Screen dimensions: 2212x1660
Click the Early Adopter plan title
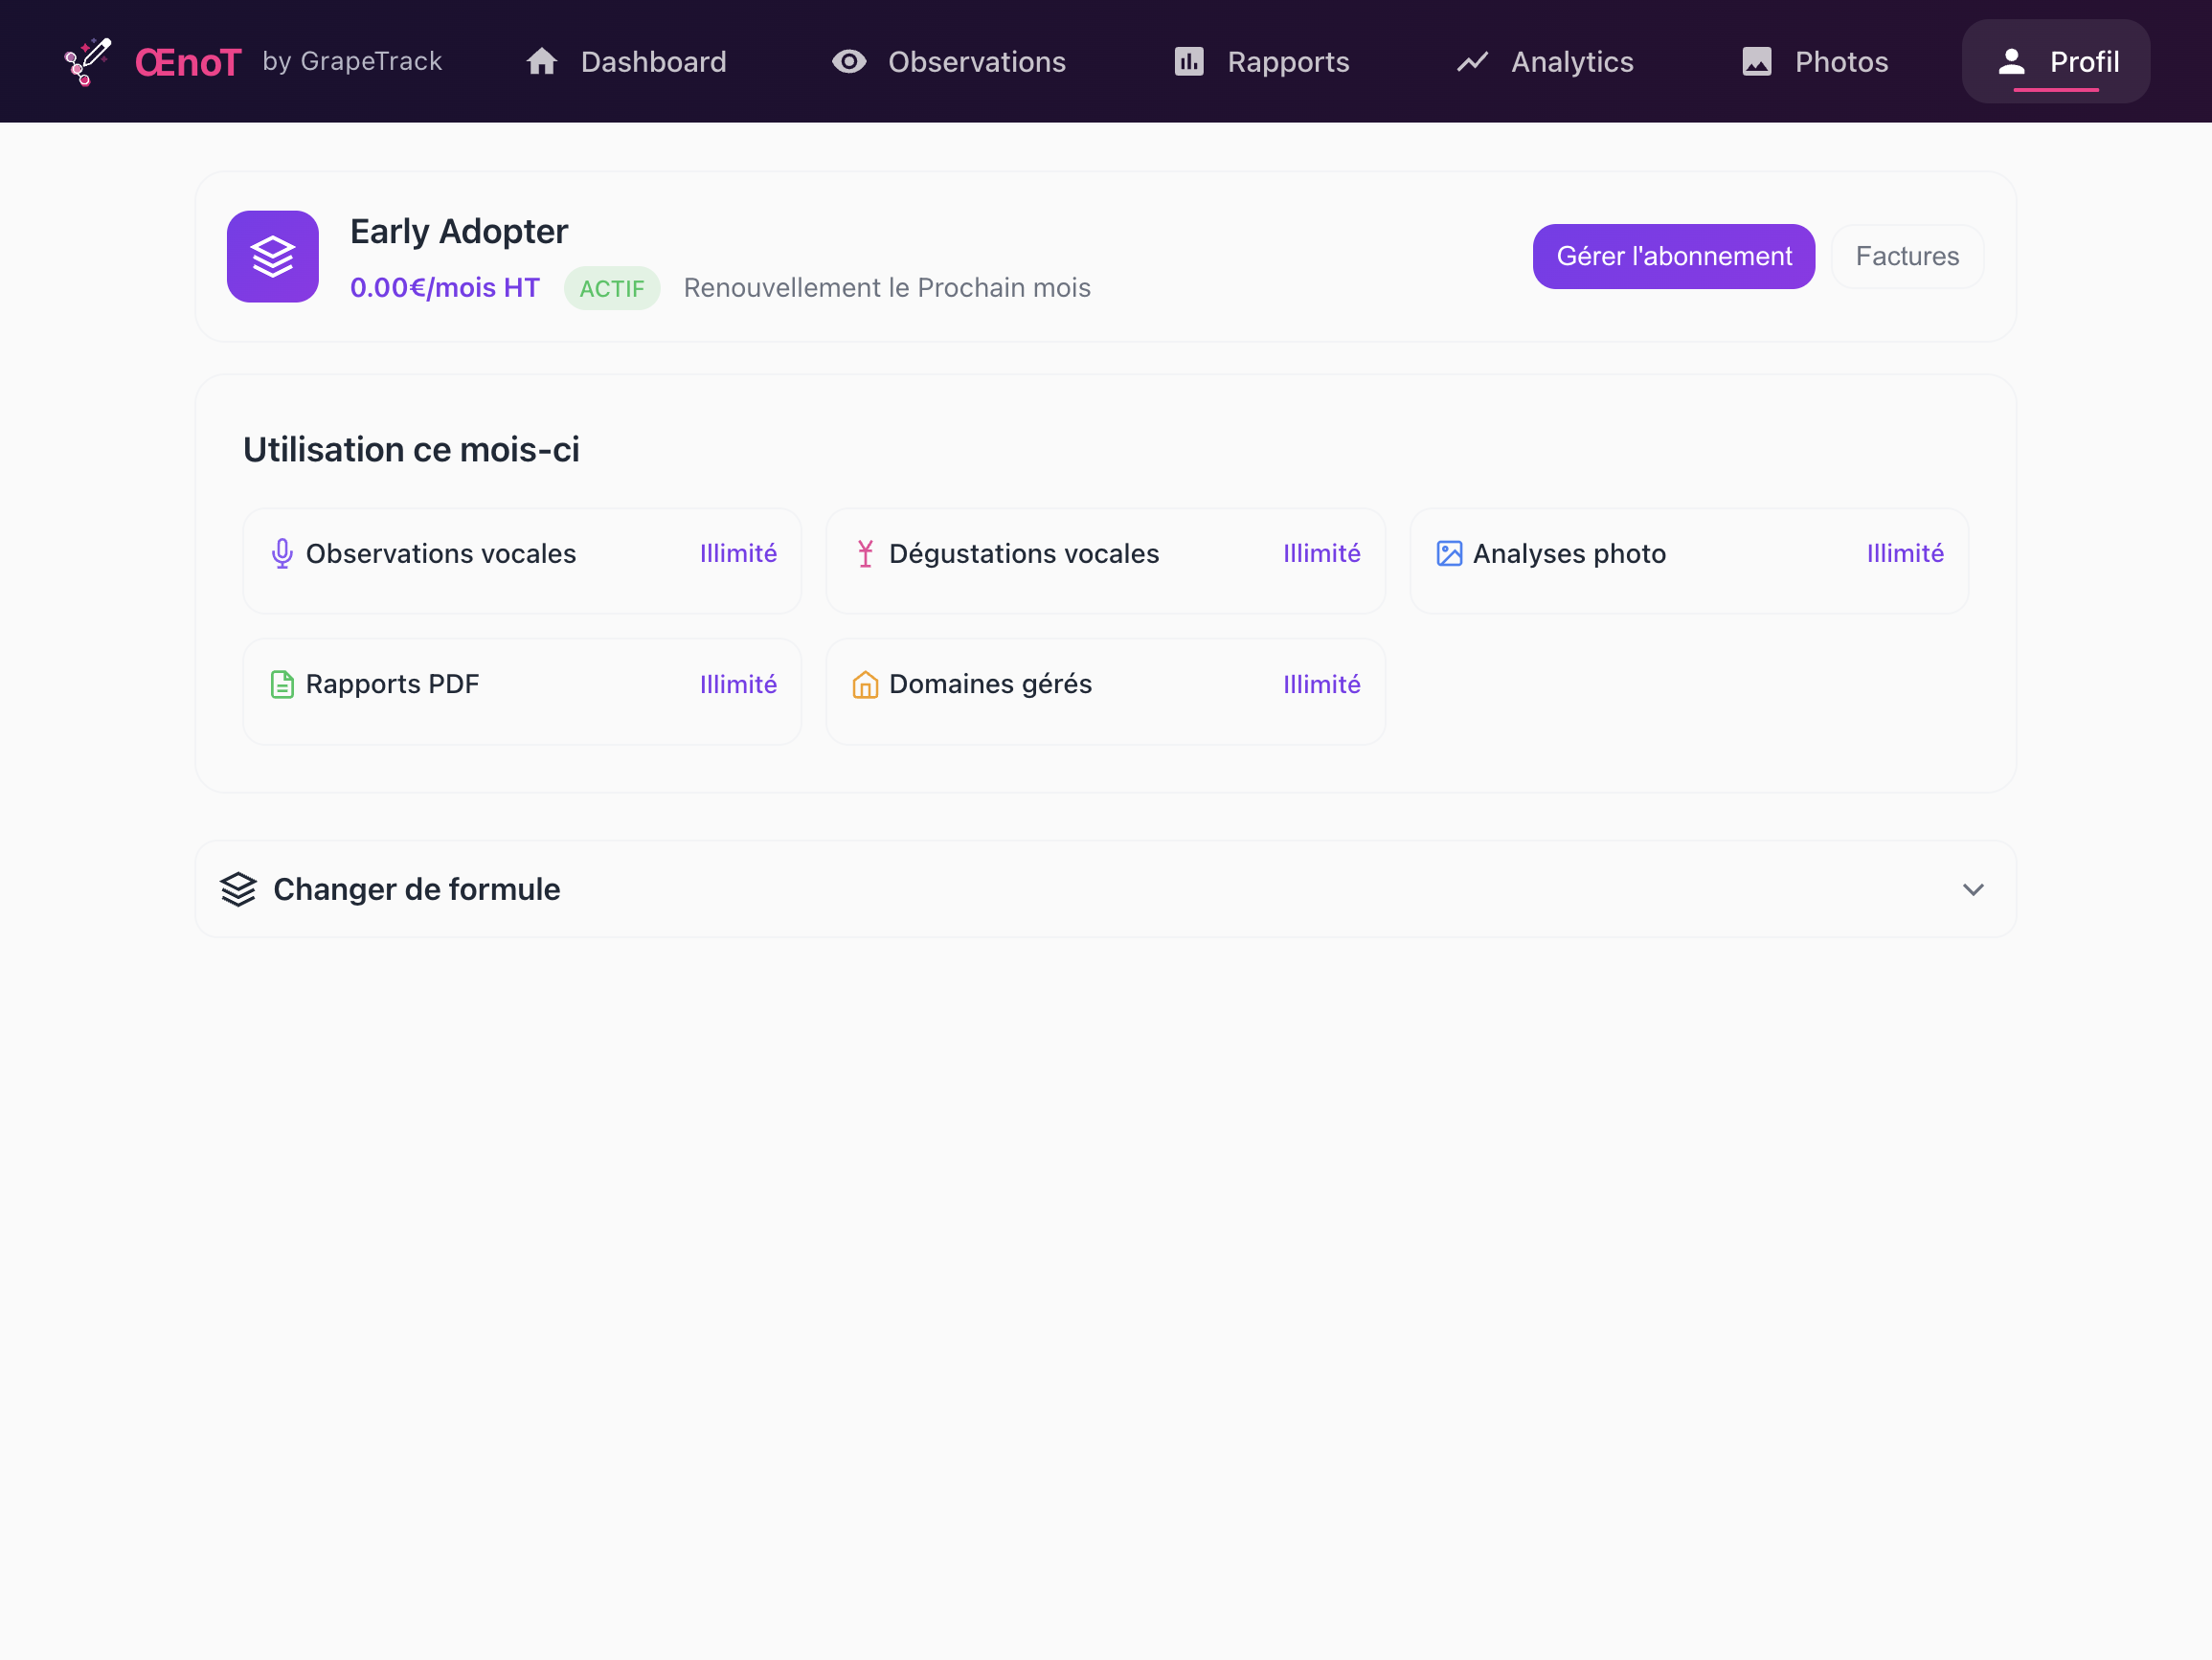tap(459, 231)
